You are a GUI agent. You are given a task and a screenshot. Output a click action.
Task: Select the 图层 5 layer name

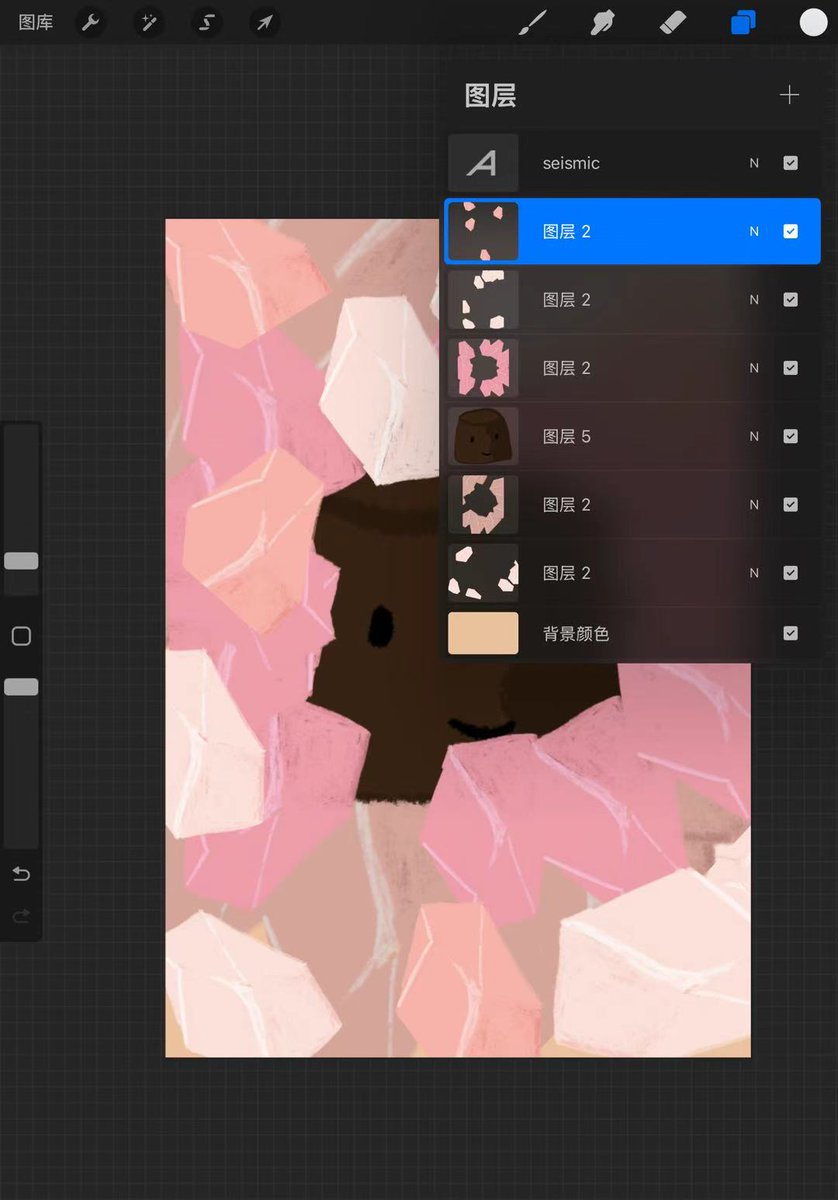[566, 436]
